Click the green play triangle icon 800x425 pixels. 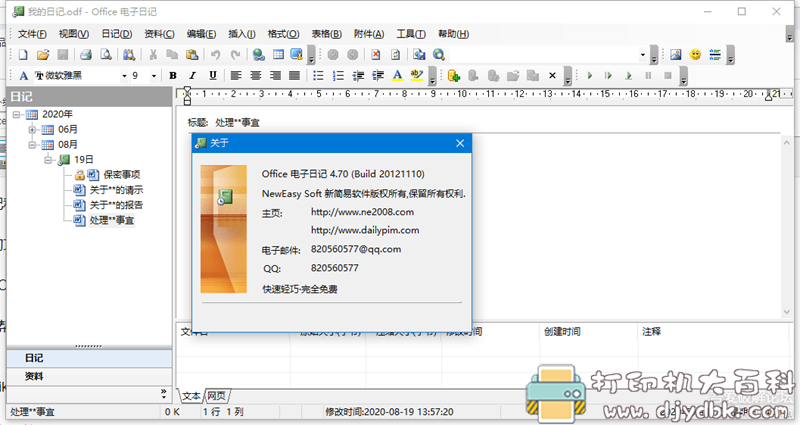coord(589,76)
